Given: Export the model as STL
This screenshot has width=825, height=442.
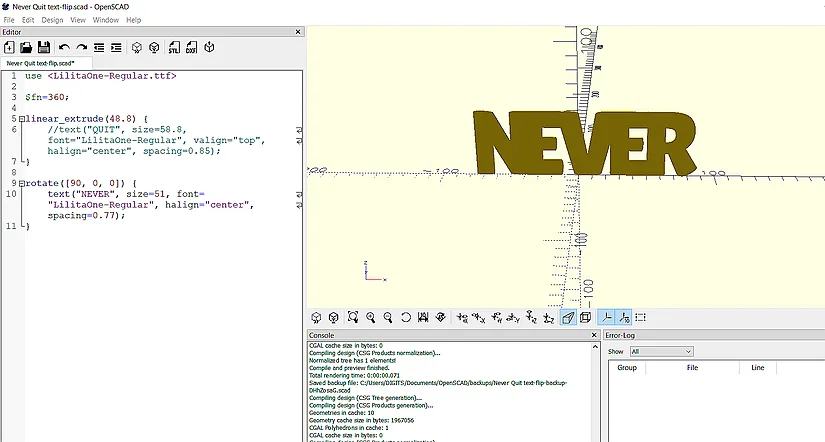Looking at the screenshot, I should click(x=174, y=47).
